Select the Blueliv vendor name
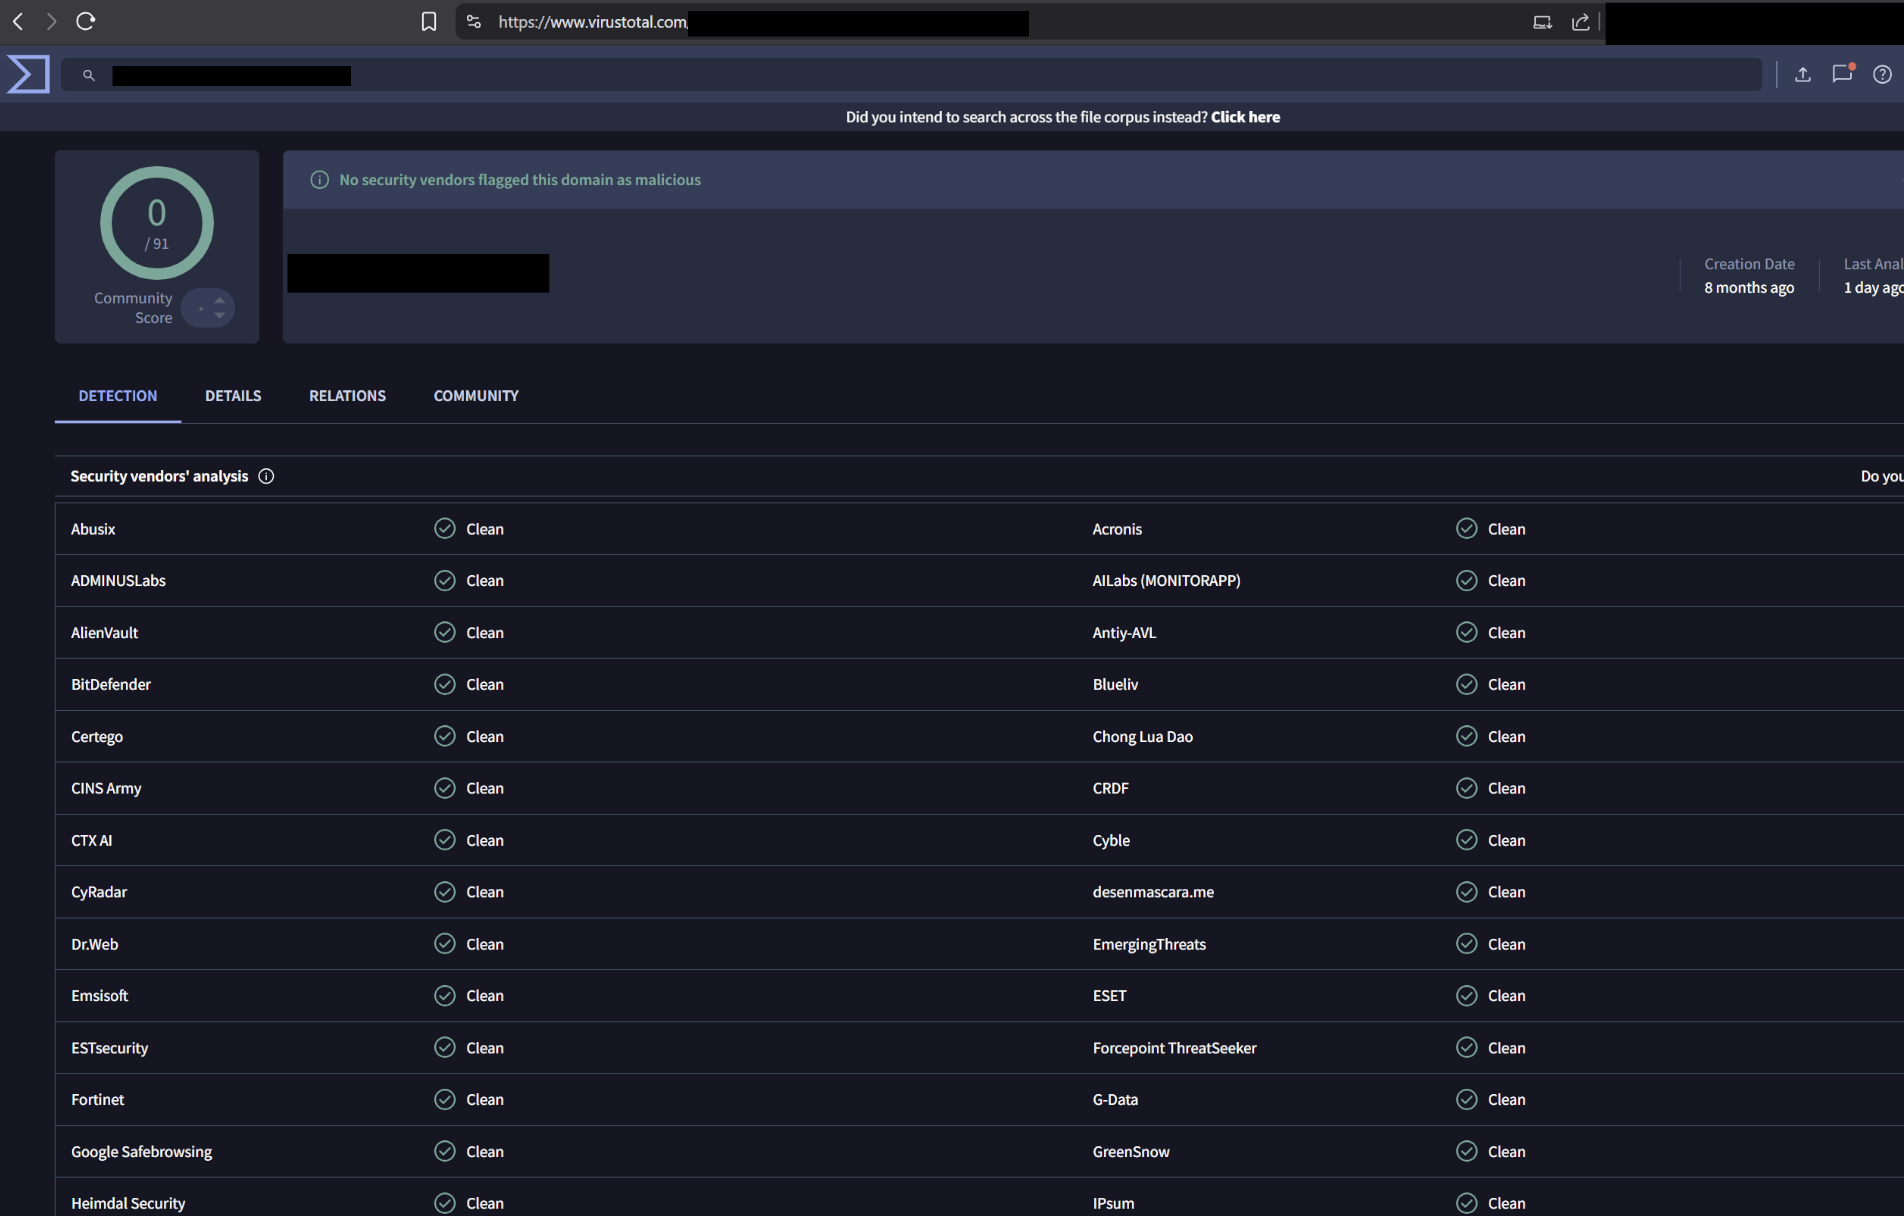Image resolution: width=1904 pixels, height=1216 pixels. (1115, 684)
